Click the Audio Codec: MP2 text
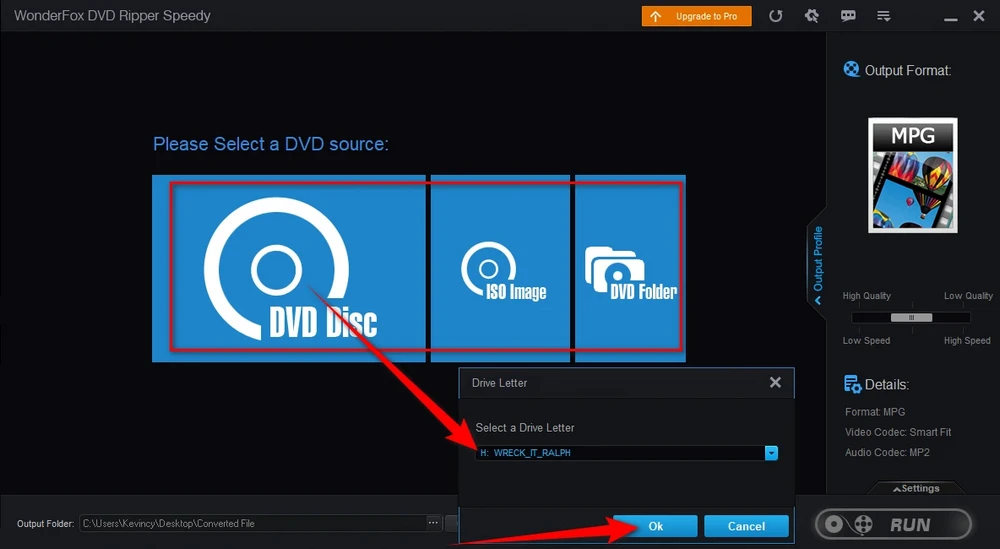This screenshot has height=549, width=1000. coord(887,453)
